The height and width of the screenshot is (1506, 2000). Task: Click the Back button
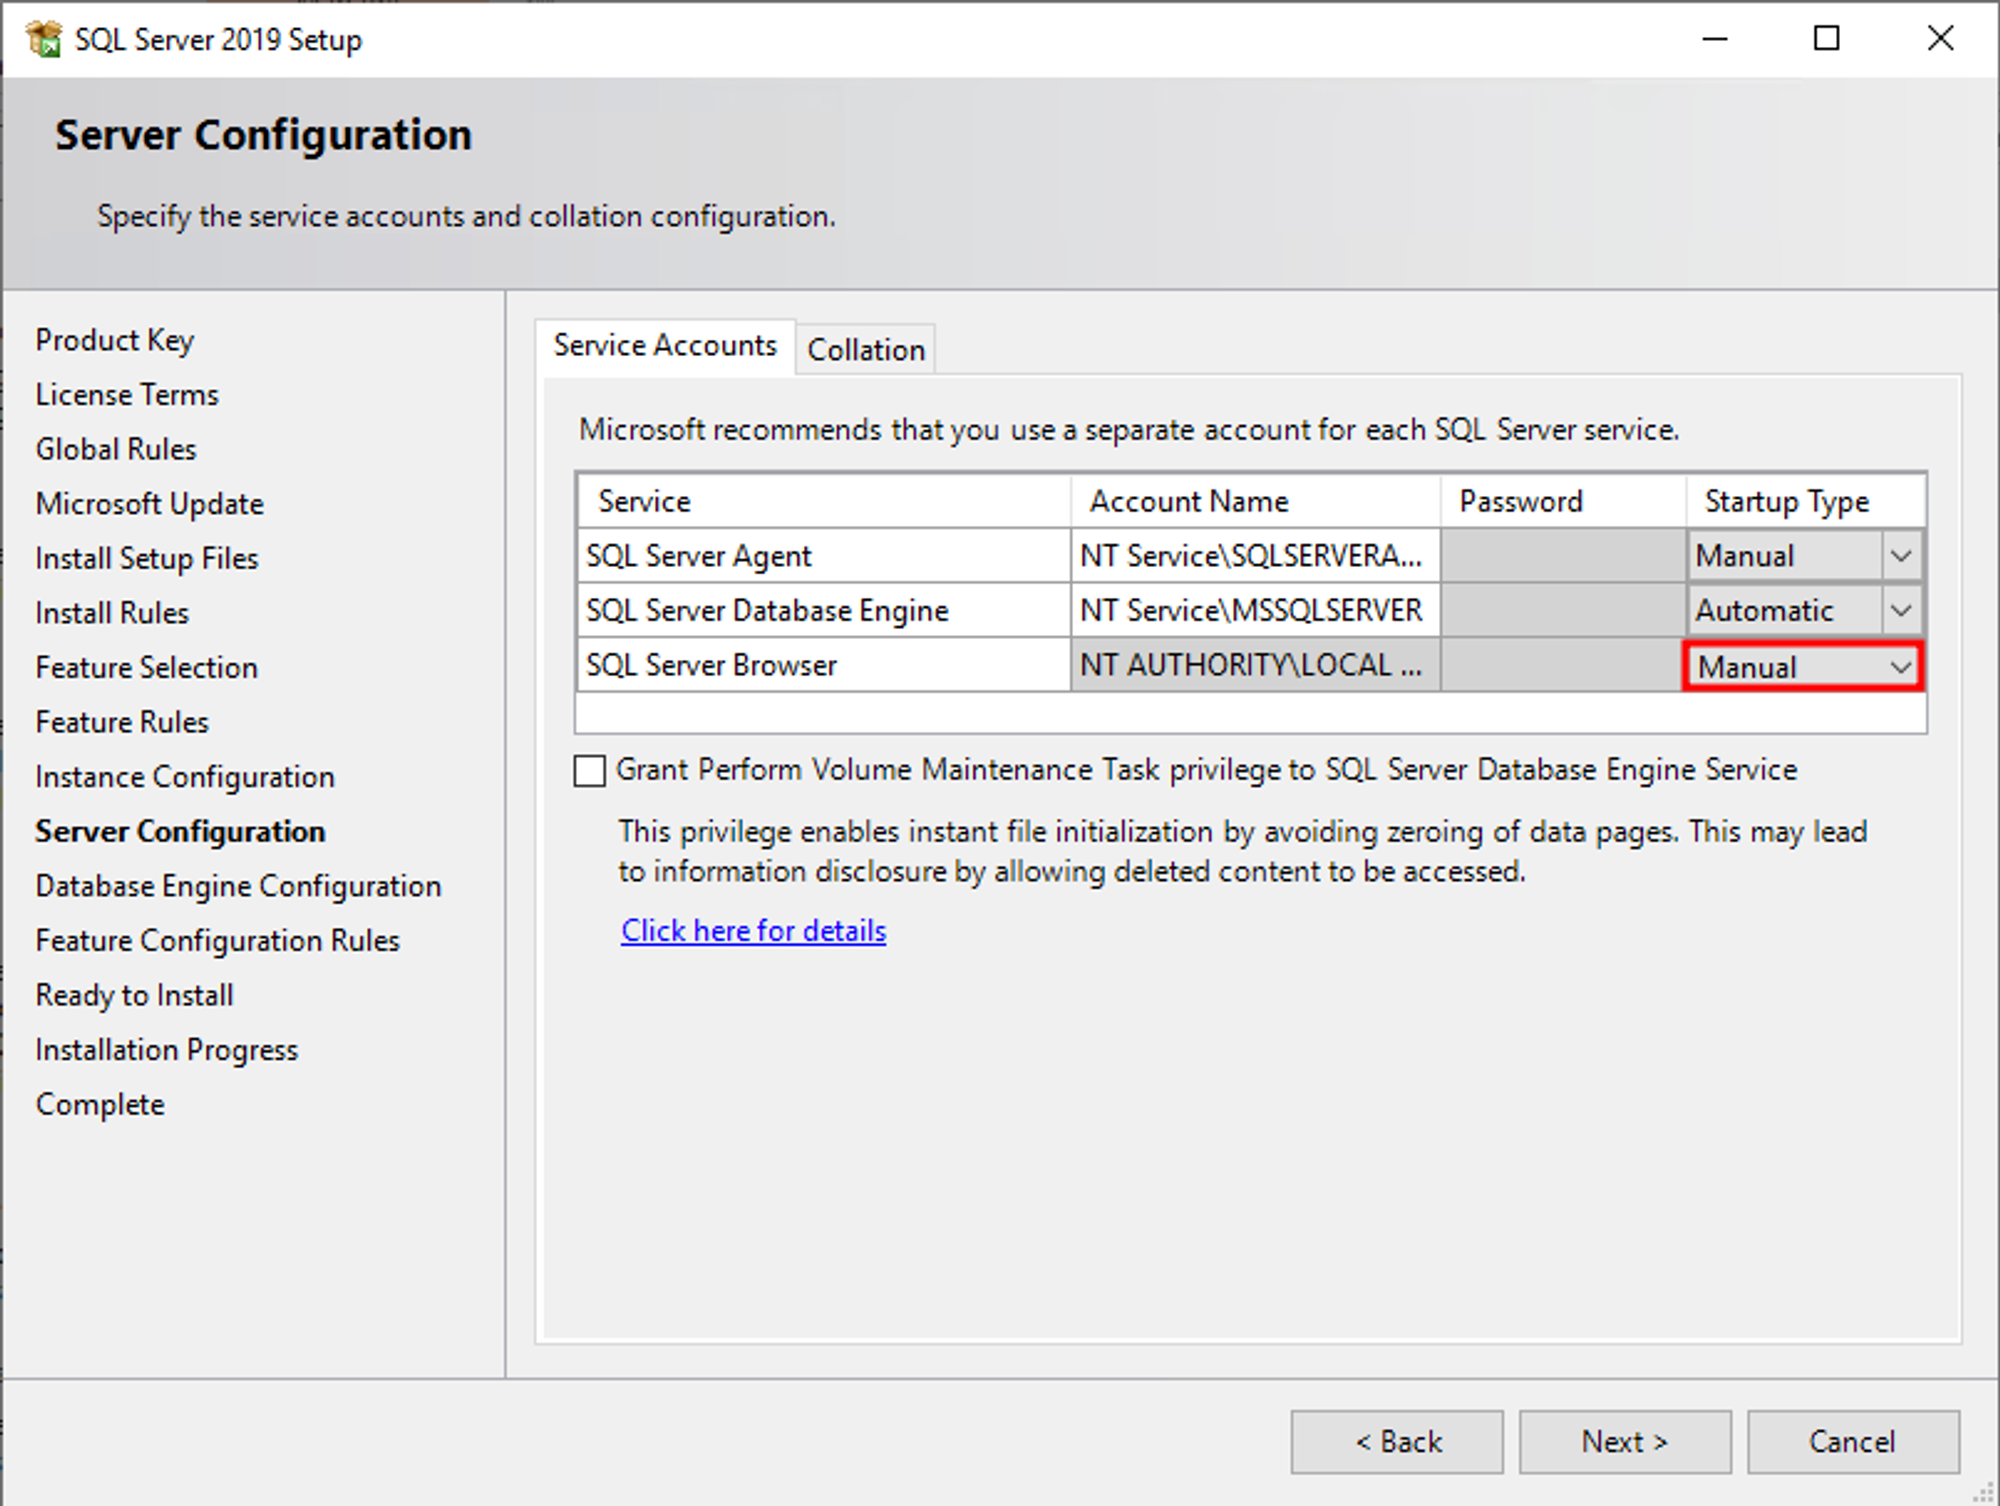1397,1441
